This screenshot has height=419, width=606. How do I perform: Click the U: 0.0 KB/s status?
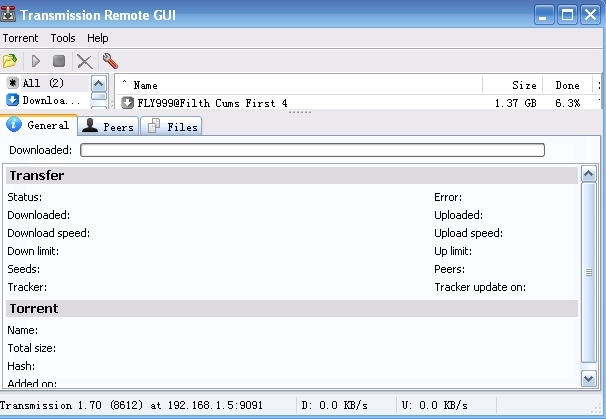[434, 405]
